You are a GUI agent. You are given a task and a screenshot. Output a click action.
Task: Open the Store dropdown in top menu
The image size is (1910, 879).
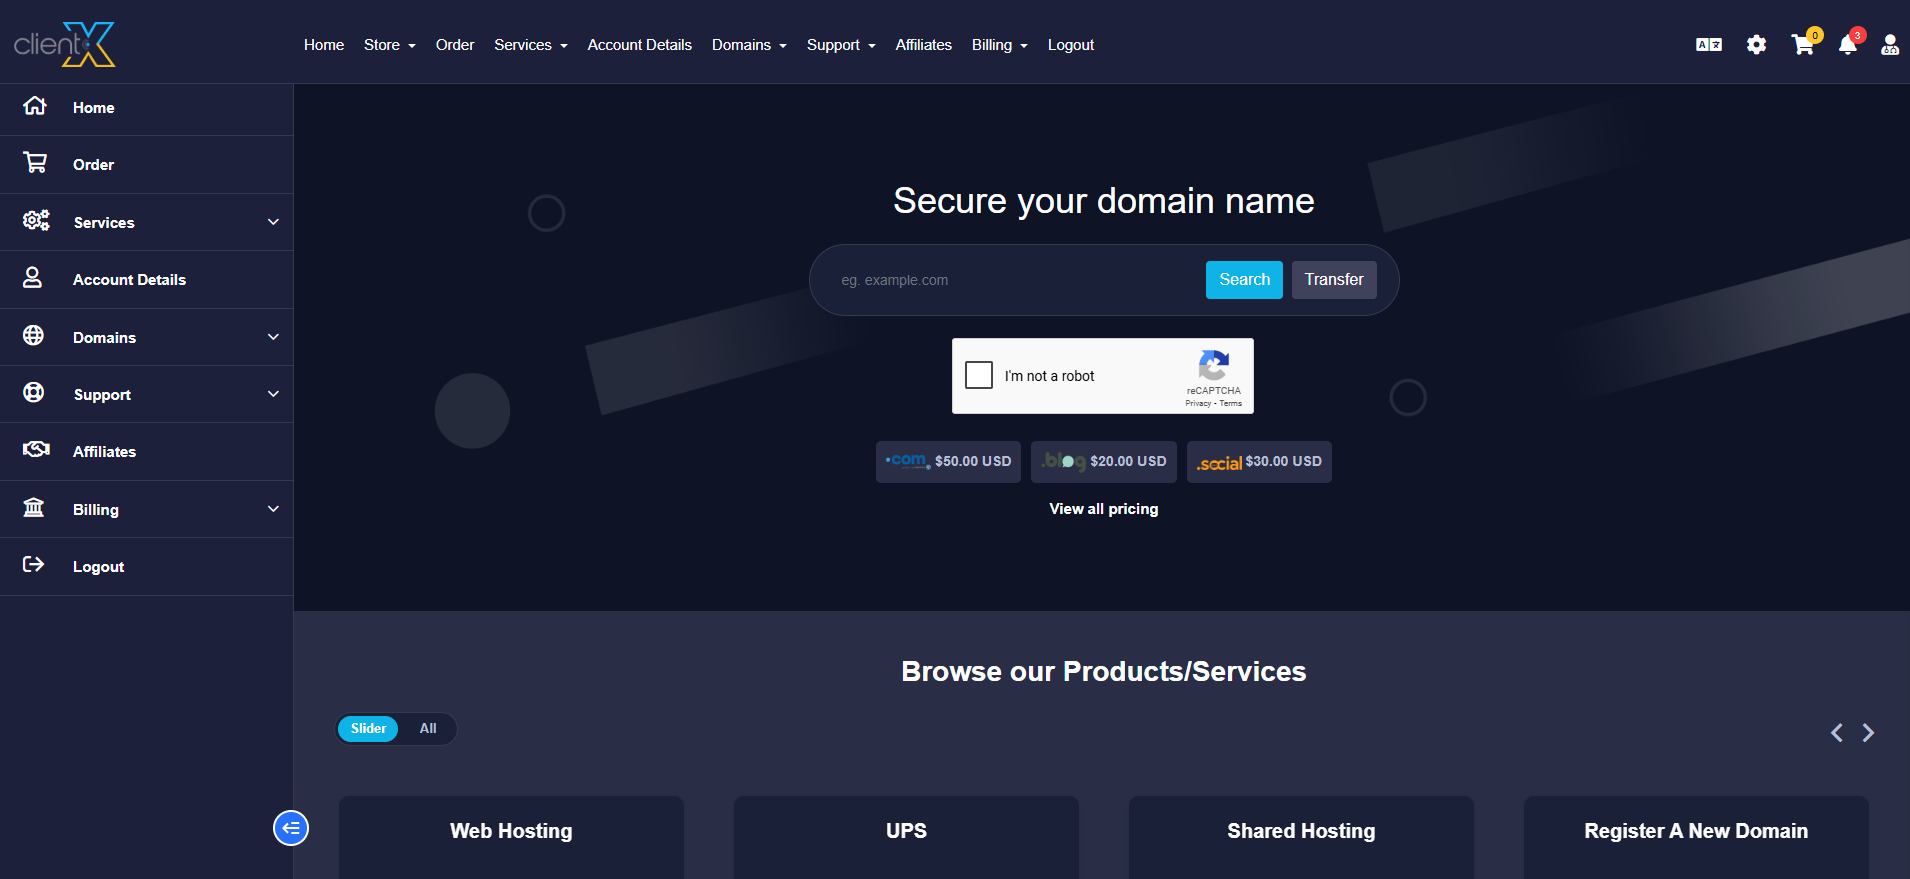[x=389, y=45]
